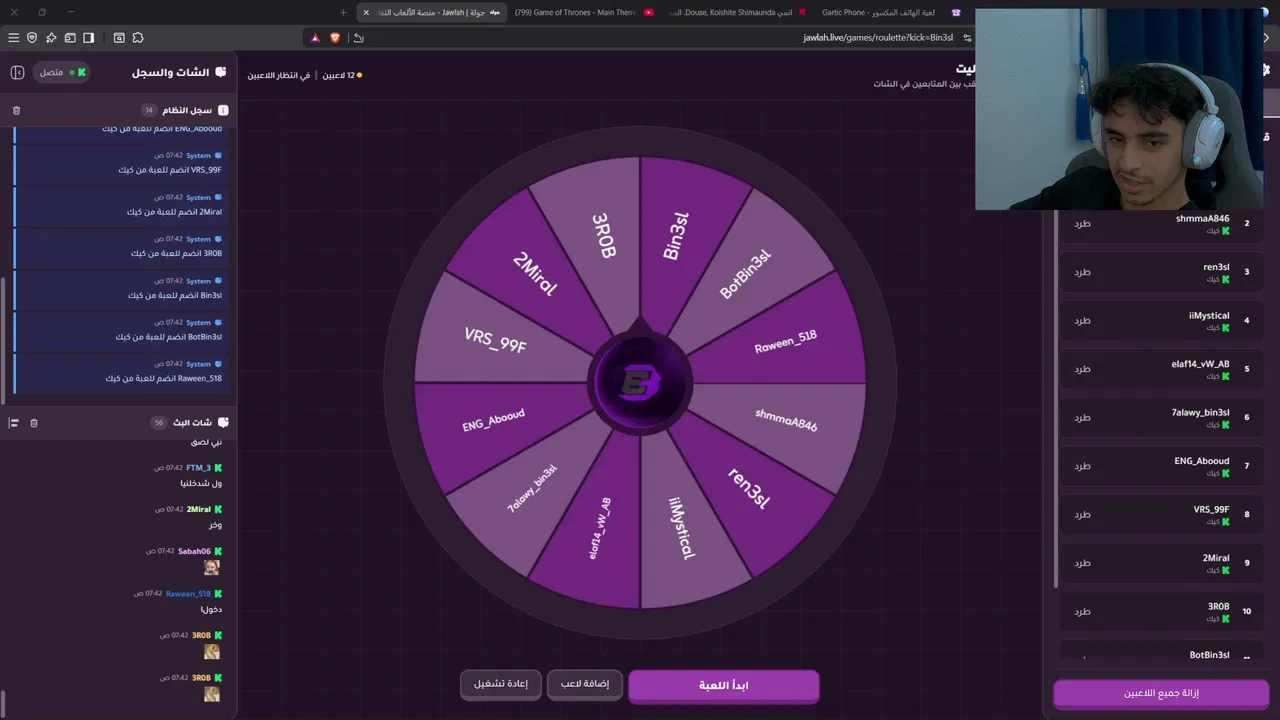Click FTM_3 username in stream chat
1280x720 pixels.
pyautogui.click(x=198, y=468)
